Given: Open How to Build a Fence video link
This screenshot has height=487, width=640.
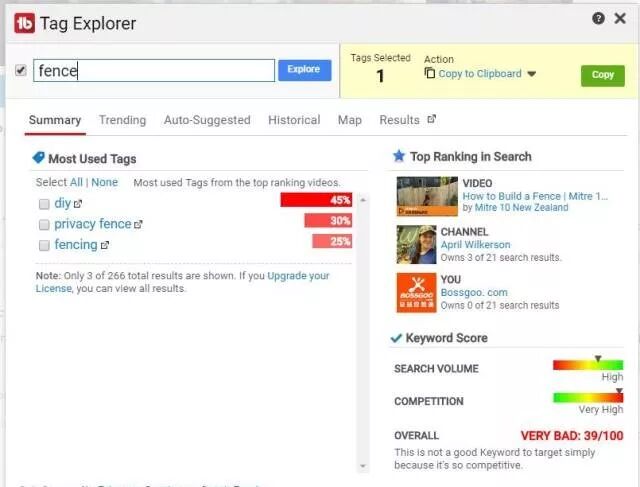Looking at the screenshot, I should [535, 196].
